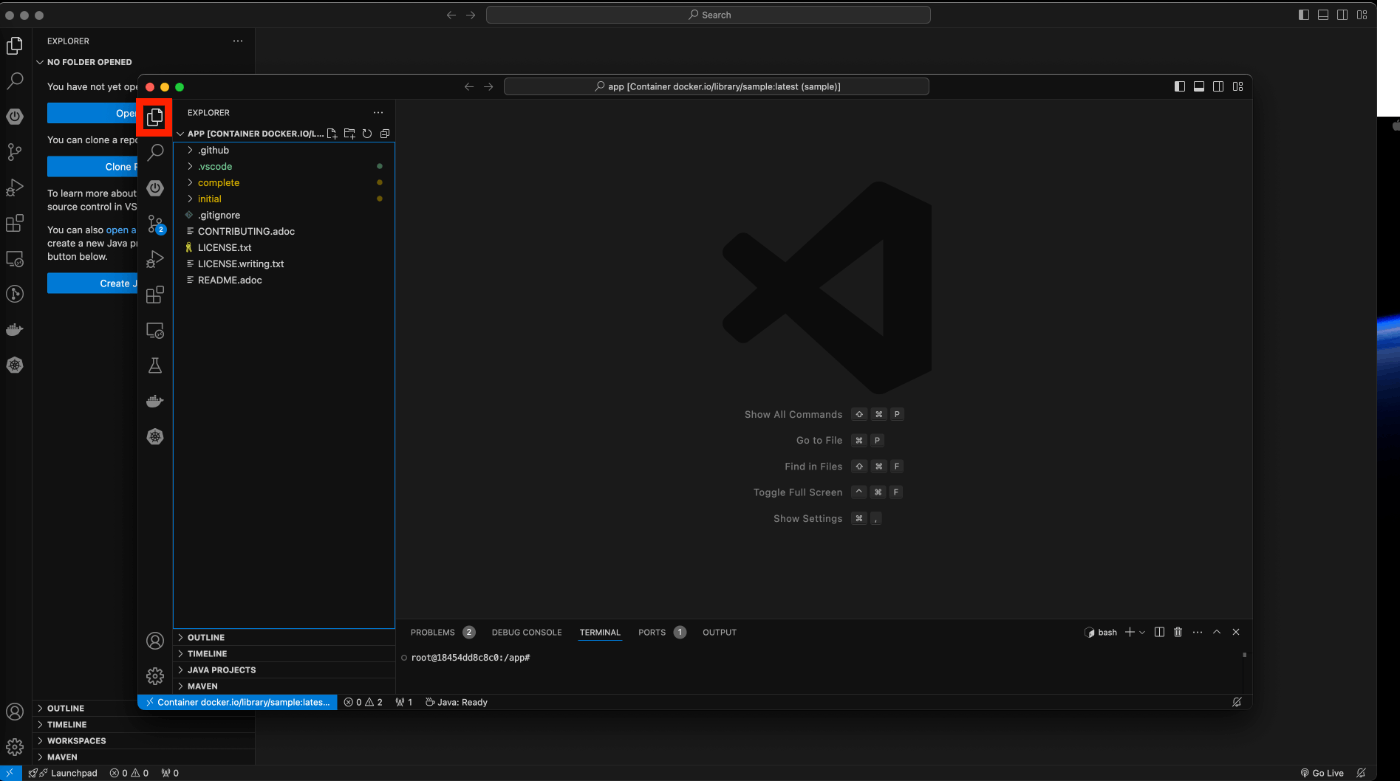Switch to OUTPUT tab
Viewport: 1400px width, 781px height.
click(719, 632)
